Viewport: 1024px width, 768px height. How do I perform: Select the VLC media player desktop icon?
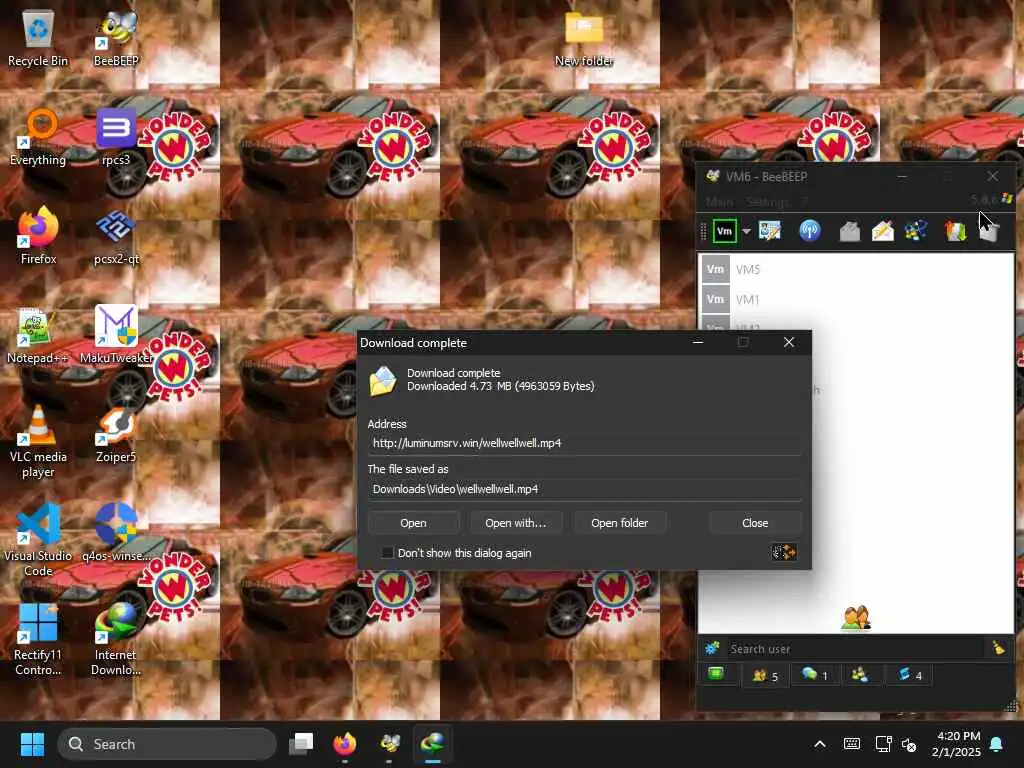[38, 441]
